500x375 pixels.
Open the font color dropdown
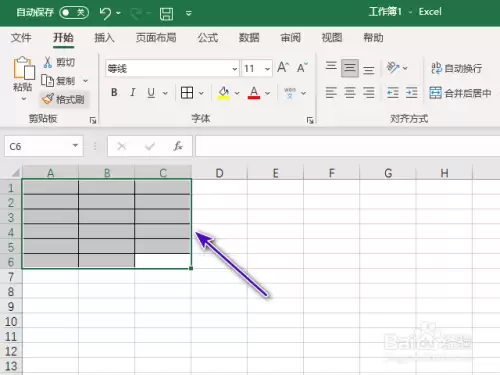coord(267,93)
